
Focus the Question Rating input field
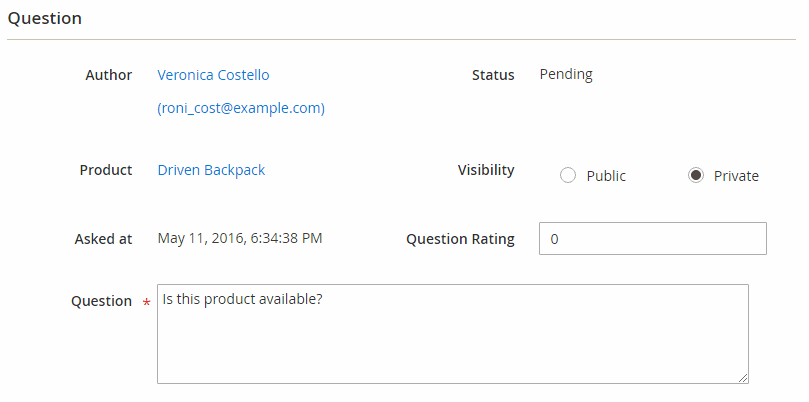pos(653,238)
